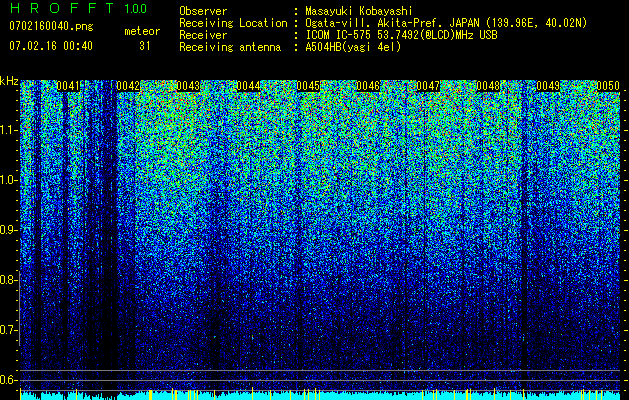Click the 0.6 frequency axis label
The image size is (629, 400).
tap(9, 380)
